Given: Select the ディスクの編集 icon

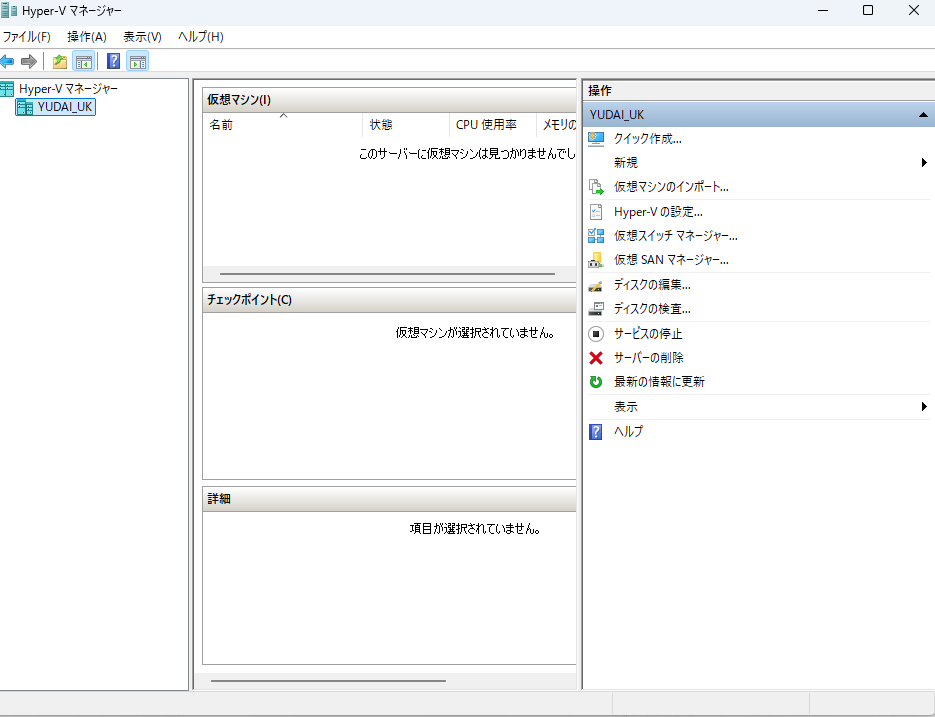Looking at the screenshot, I should coord(598,284).
